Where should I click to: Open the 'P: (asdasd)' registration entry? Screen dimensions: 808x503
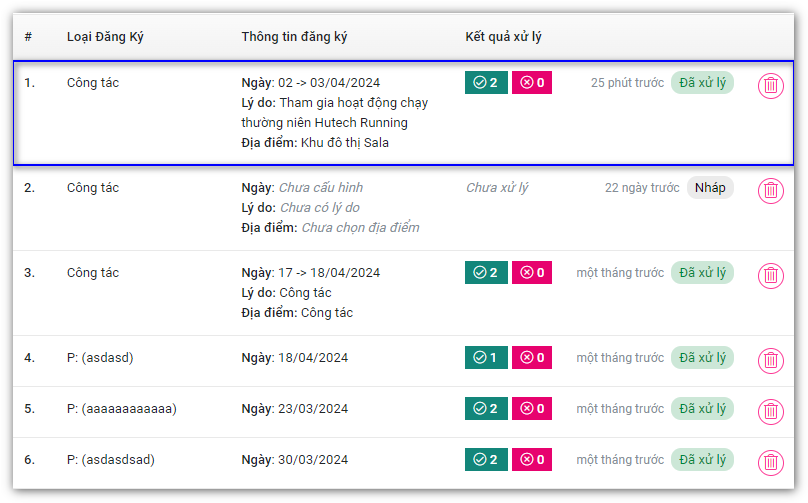point(100,358)
